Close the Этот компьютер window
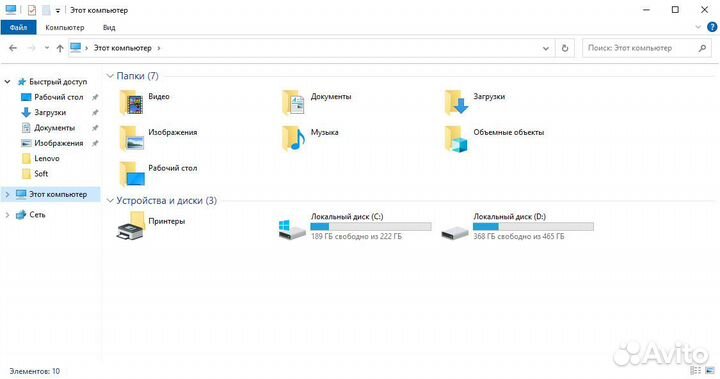 pos(704,10)
